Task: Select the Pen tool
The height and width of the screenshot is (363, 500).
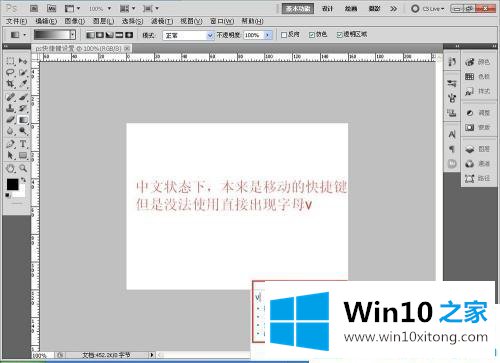Action: click(x=10, y=144)
